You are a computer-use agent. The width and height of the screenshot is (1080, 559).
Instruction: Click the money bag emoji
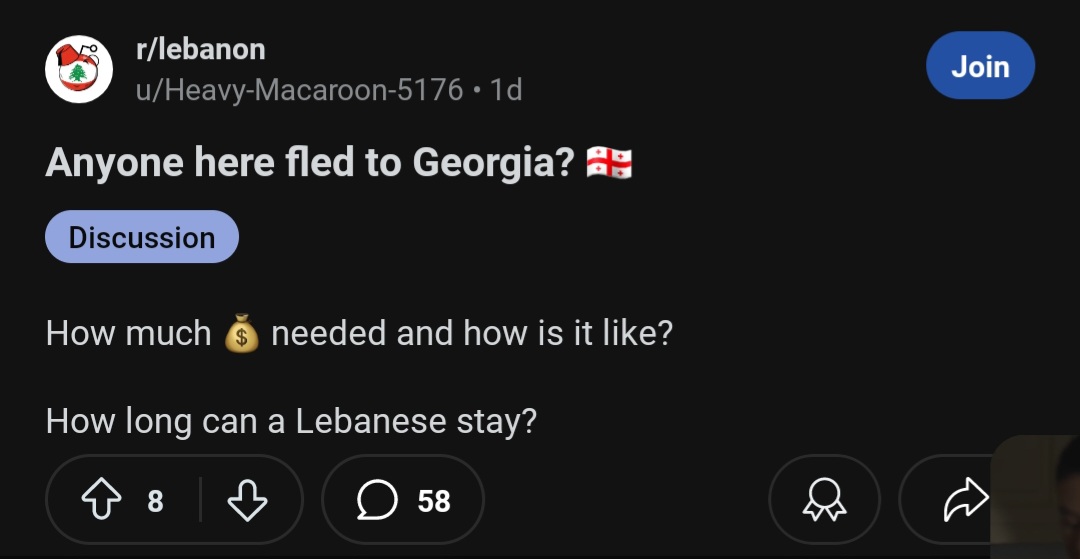pyautogui.click(x=241, y=333)
